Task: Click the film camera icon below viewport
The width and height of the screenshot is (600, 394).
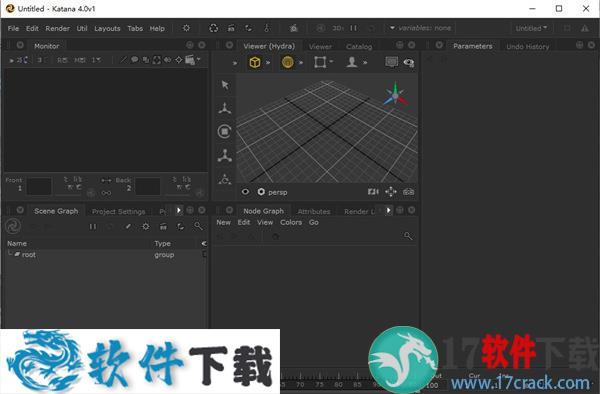Action: coord(373,192)
